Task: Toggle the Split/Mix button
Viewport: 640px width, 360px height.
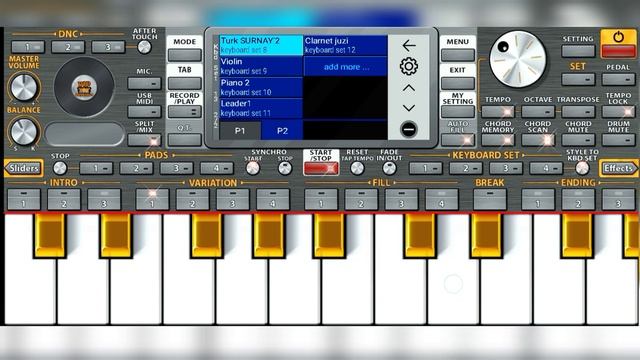Action: pos(144,140)
